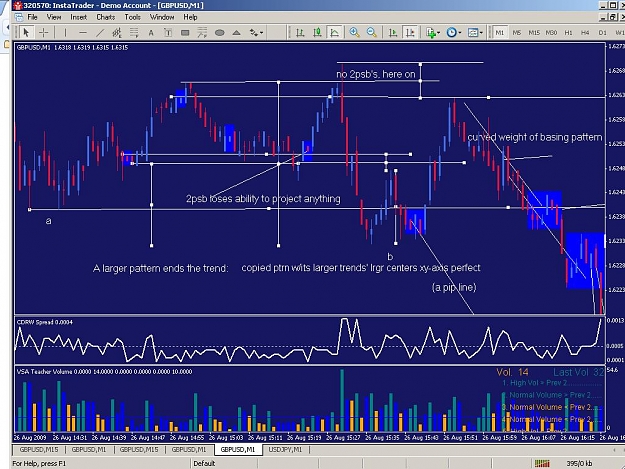Click the active white GBPUSD,M1 chart tab
Image resolution: width=625 pixels, height=469 pixels.
(x=238, y=449)
